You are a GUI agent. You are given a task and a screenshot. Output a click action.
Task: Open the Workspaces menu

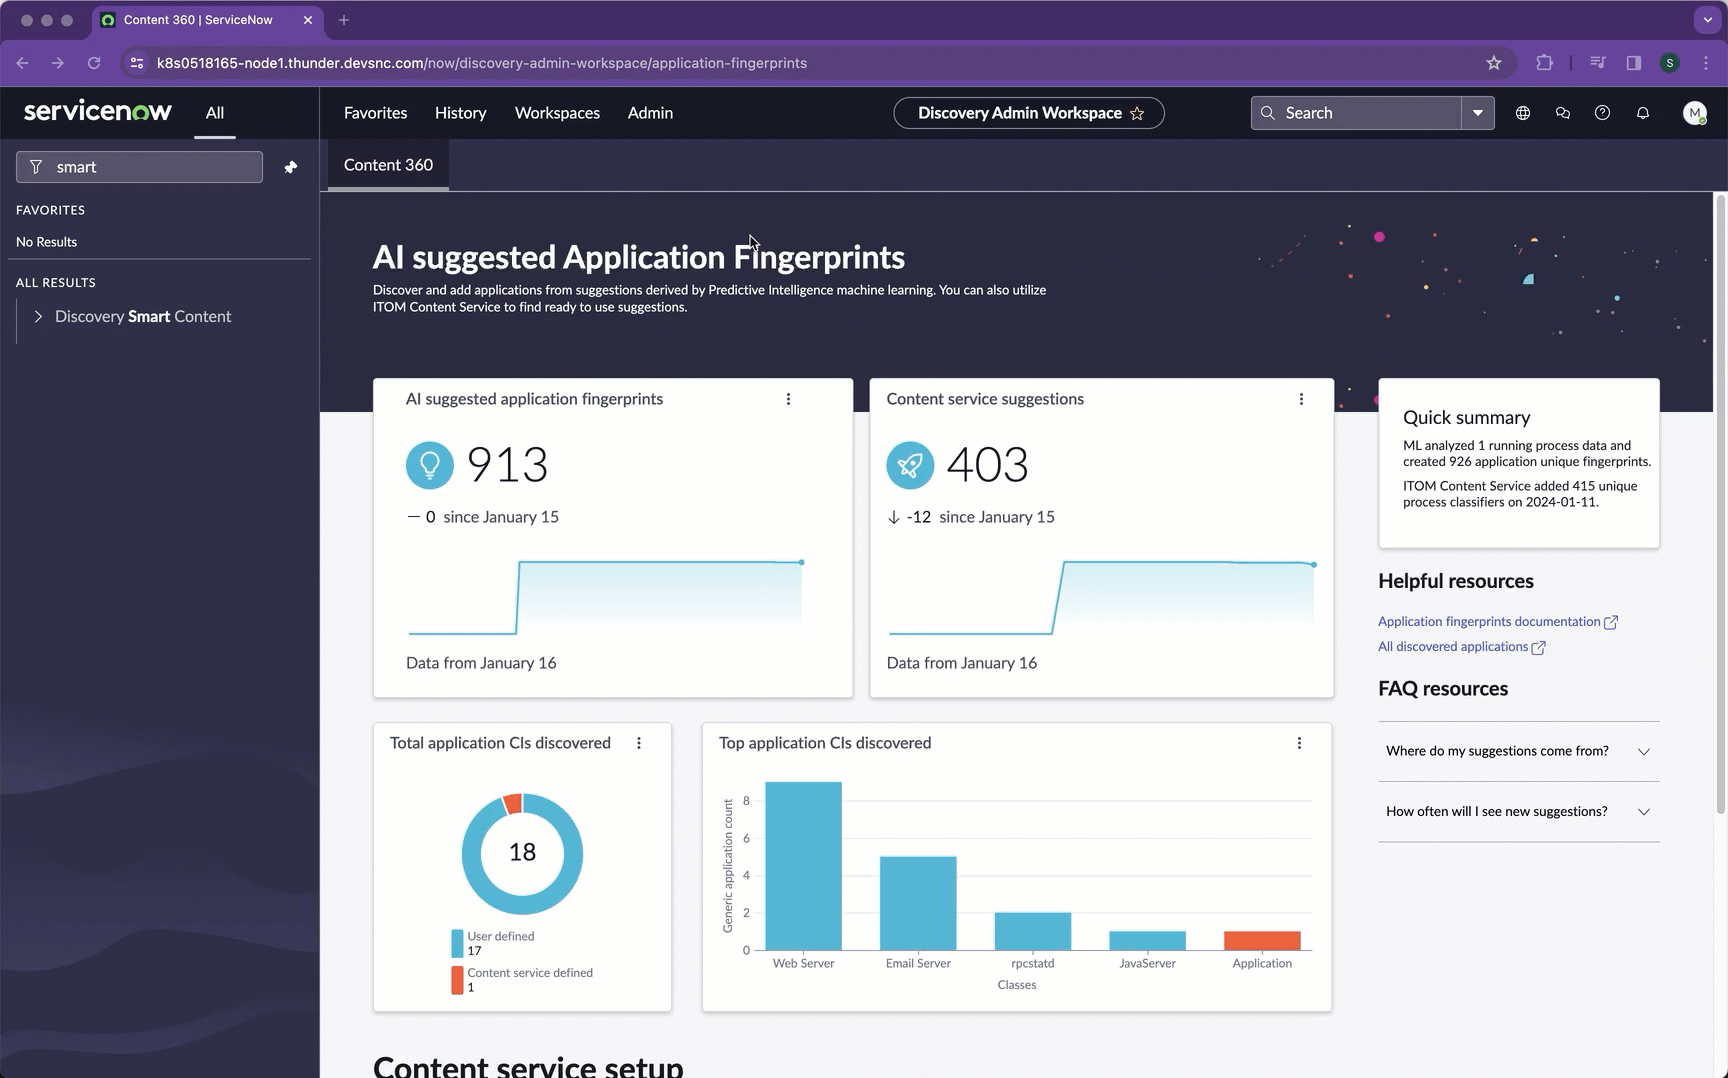click(x=557, y=113)
